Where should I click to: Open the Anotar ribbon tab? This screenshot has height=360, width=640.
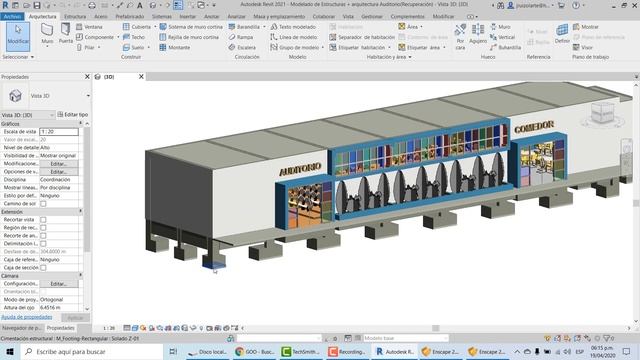211,16
